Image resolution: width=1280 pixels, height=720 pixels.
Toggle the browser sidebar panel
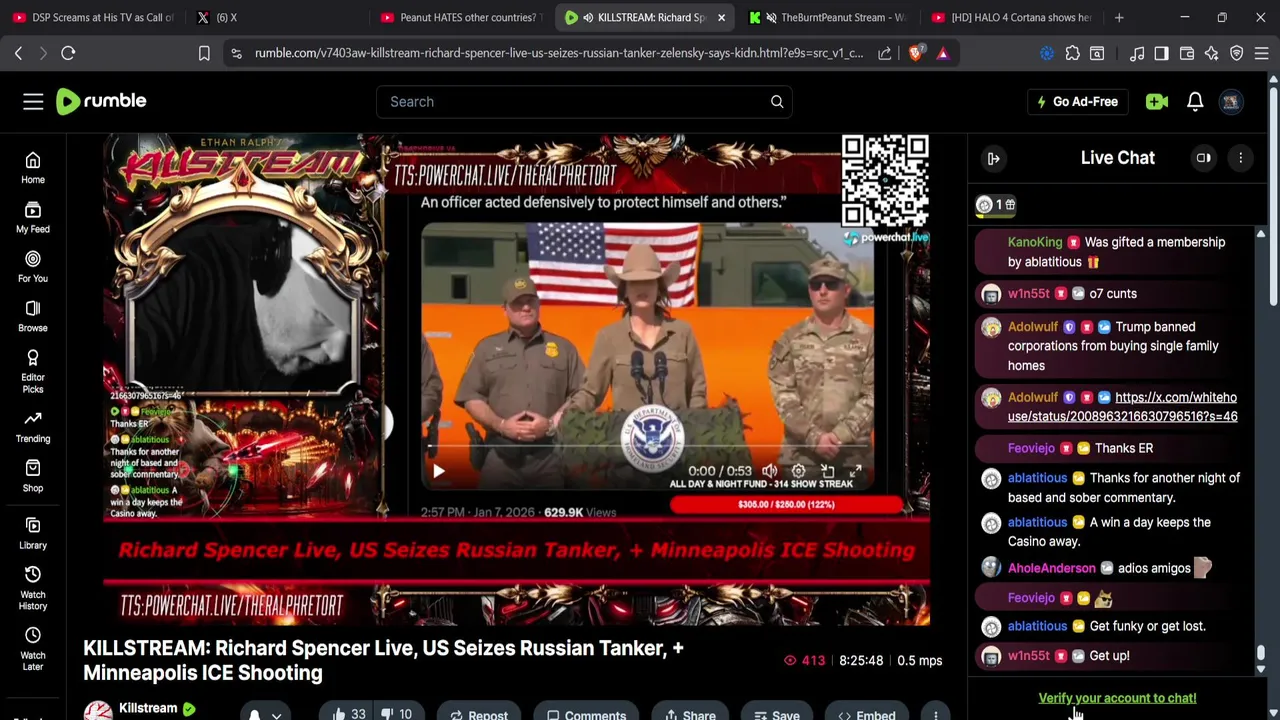point(1161,53)
